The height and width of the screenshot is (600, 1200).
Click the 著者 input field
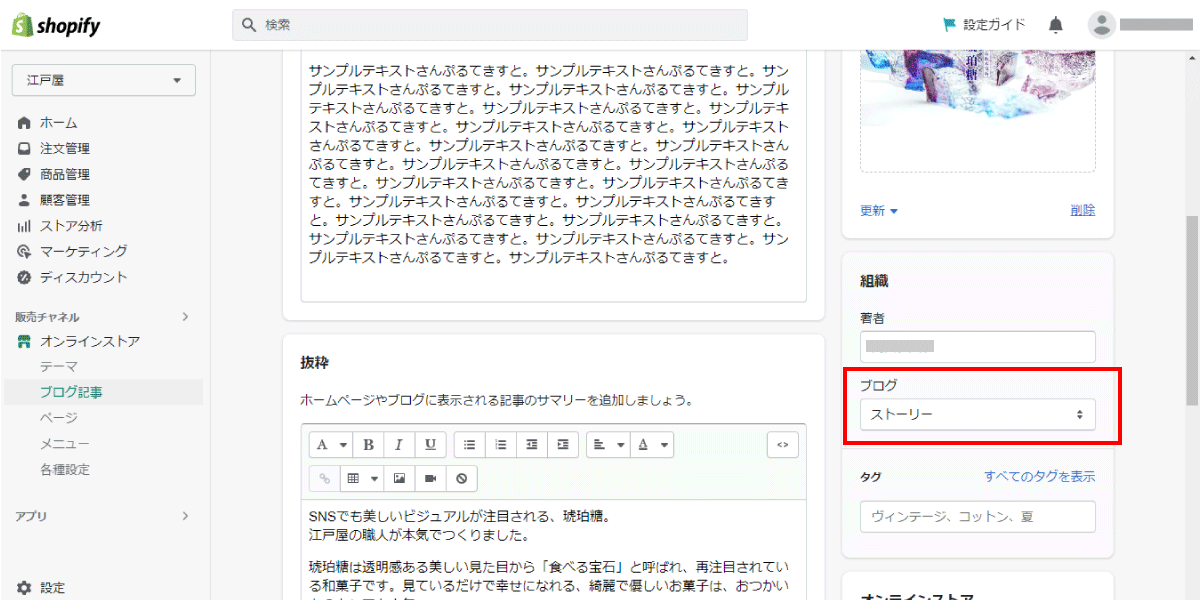tap(978, 347)
